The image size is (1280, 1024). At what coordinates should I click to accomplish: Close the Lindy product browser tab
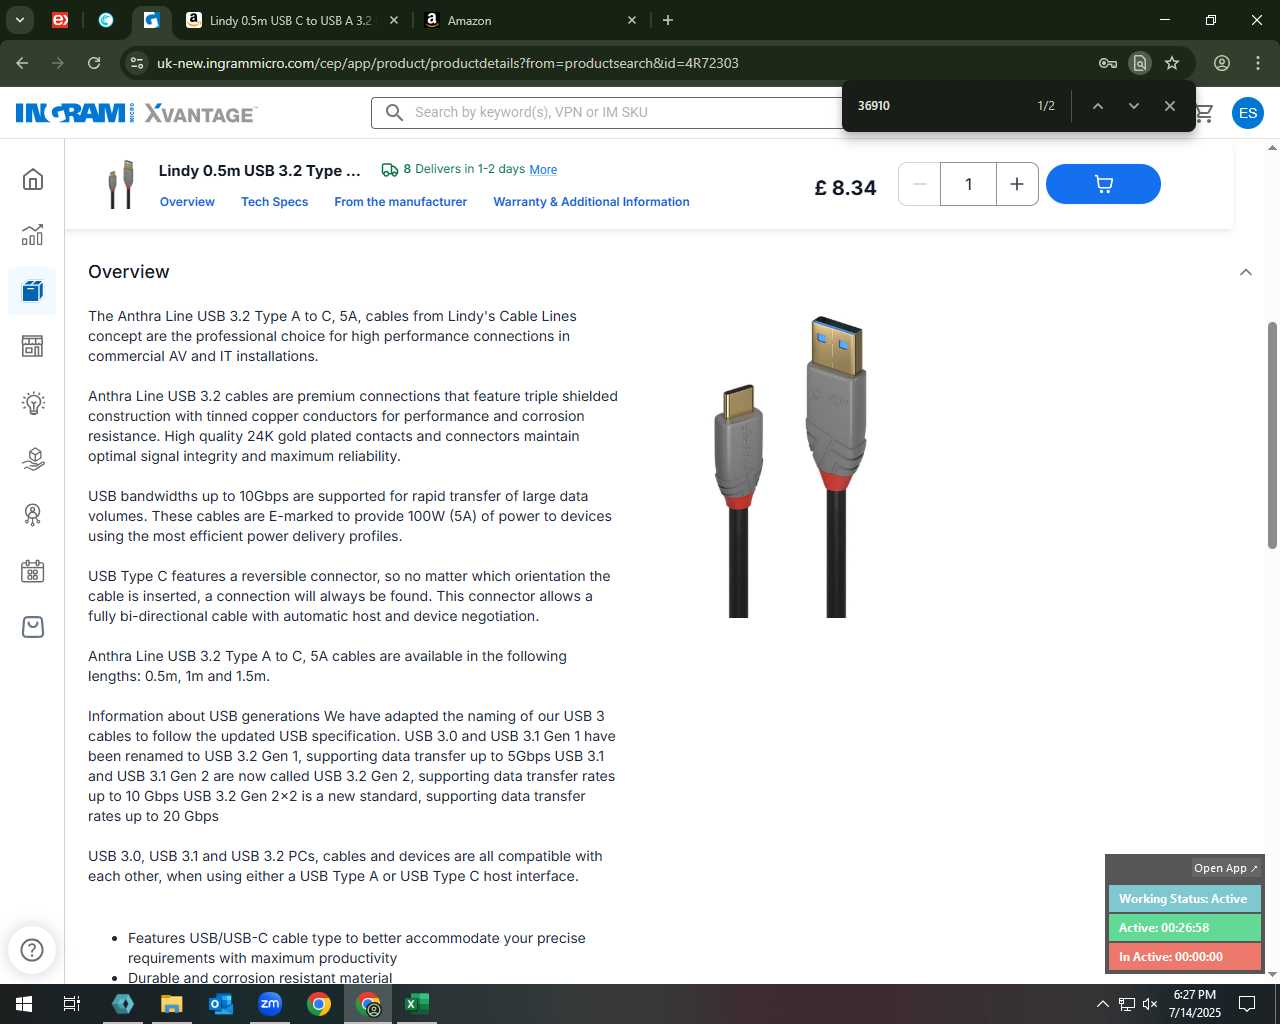tap(393, 20)
